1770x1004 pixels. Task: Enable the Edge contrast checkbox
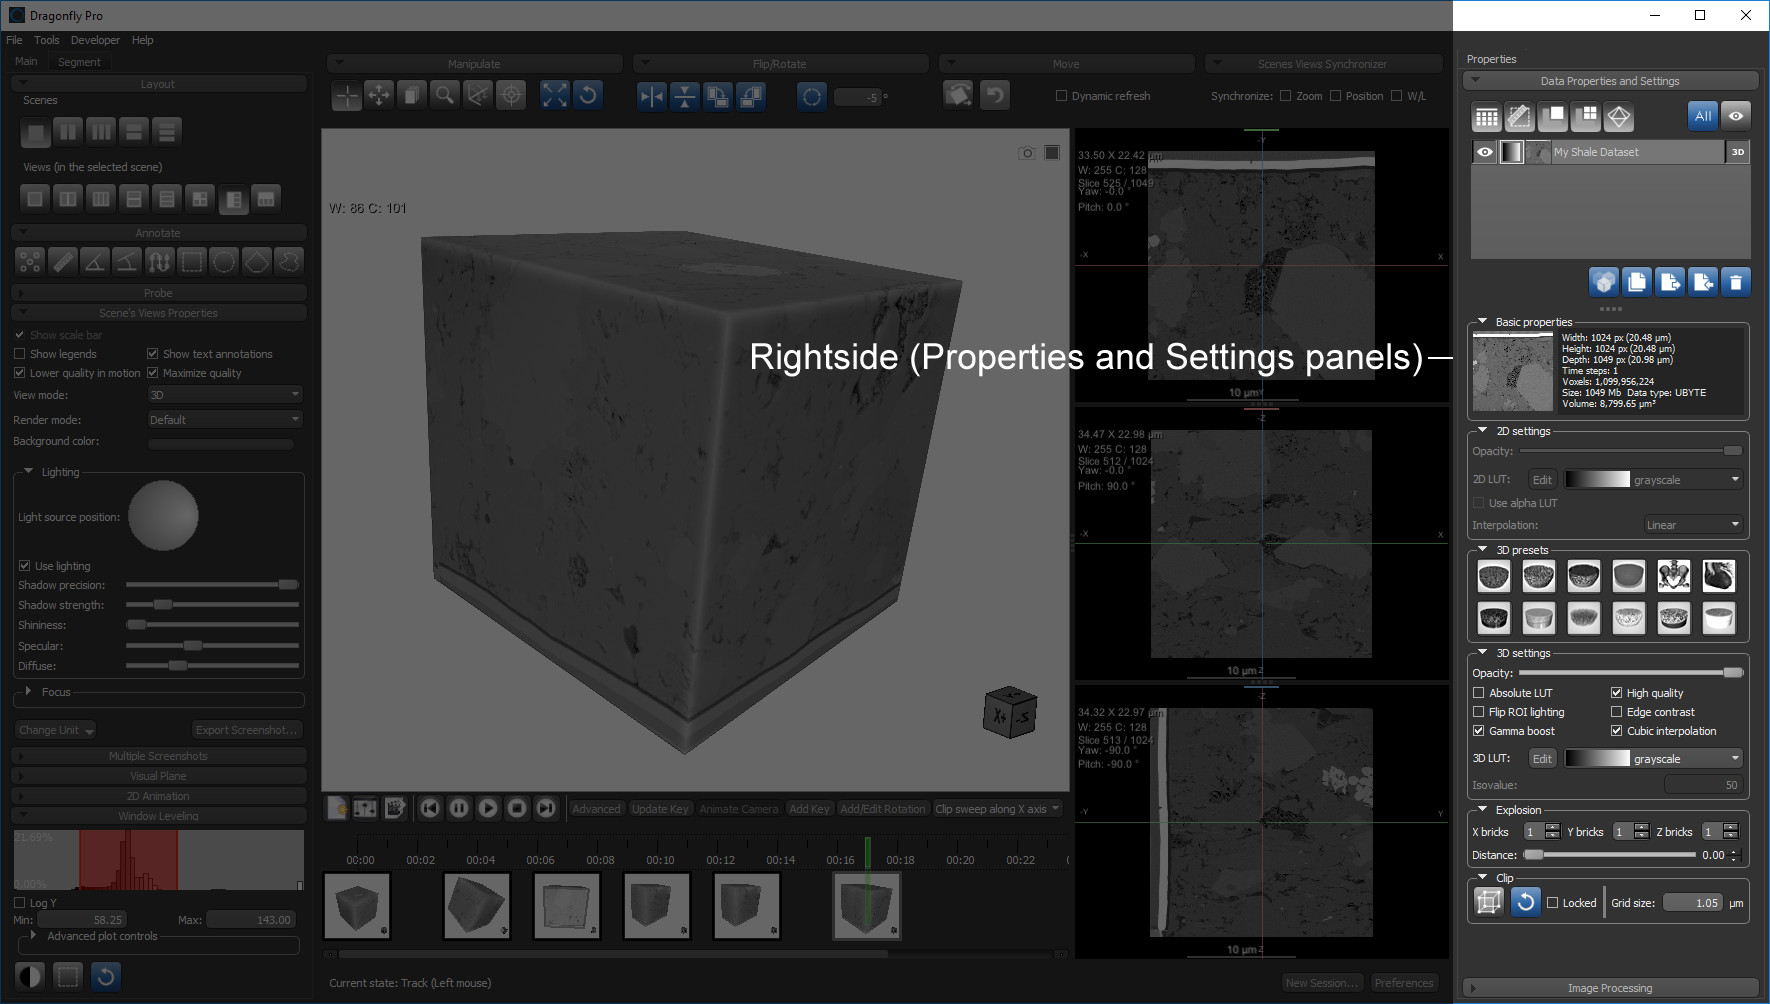[1616, 712]
